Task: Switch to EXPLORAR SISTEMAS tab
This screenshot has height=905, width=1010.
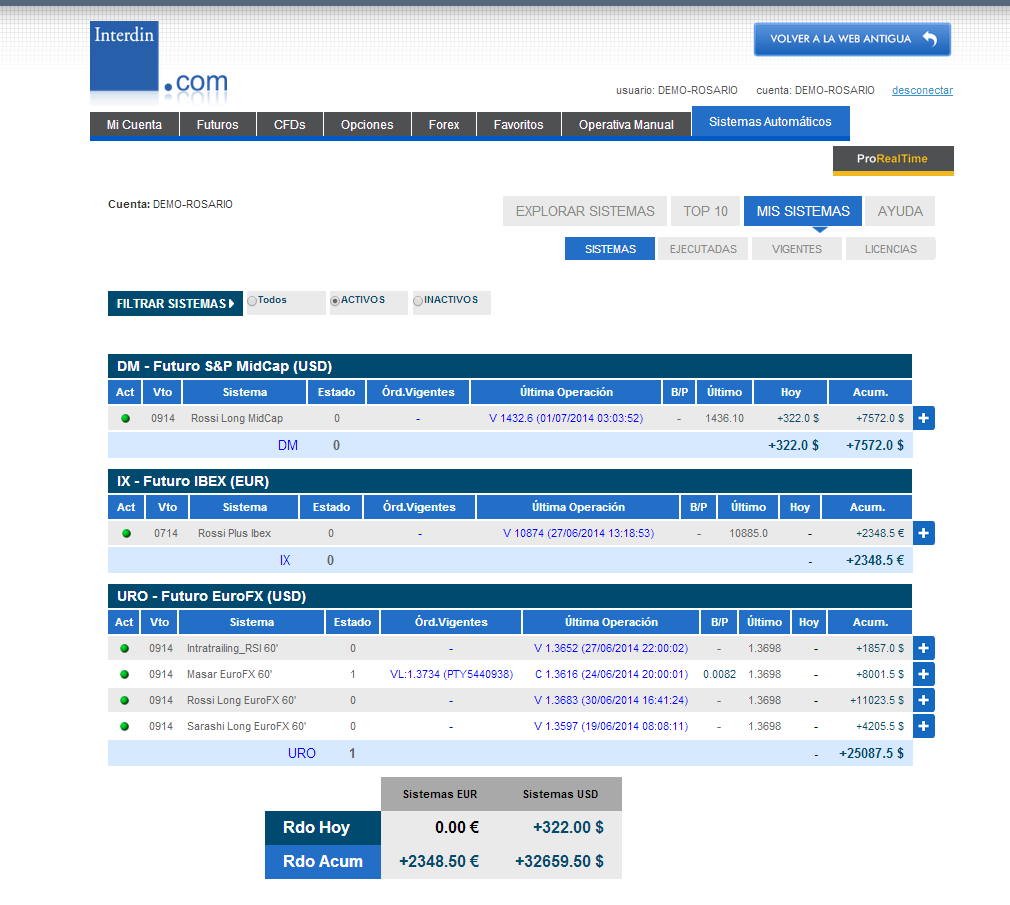Action: pyautogui.click(x=585, y=211)
